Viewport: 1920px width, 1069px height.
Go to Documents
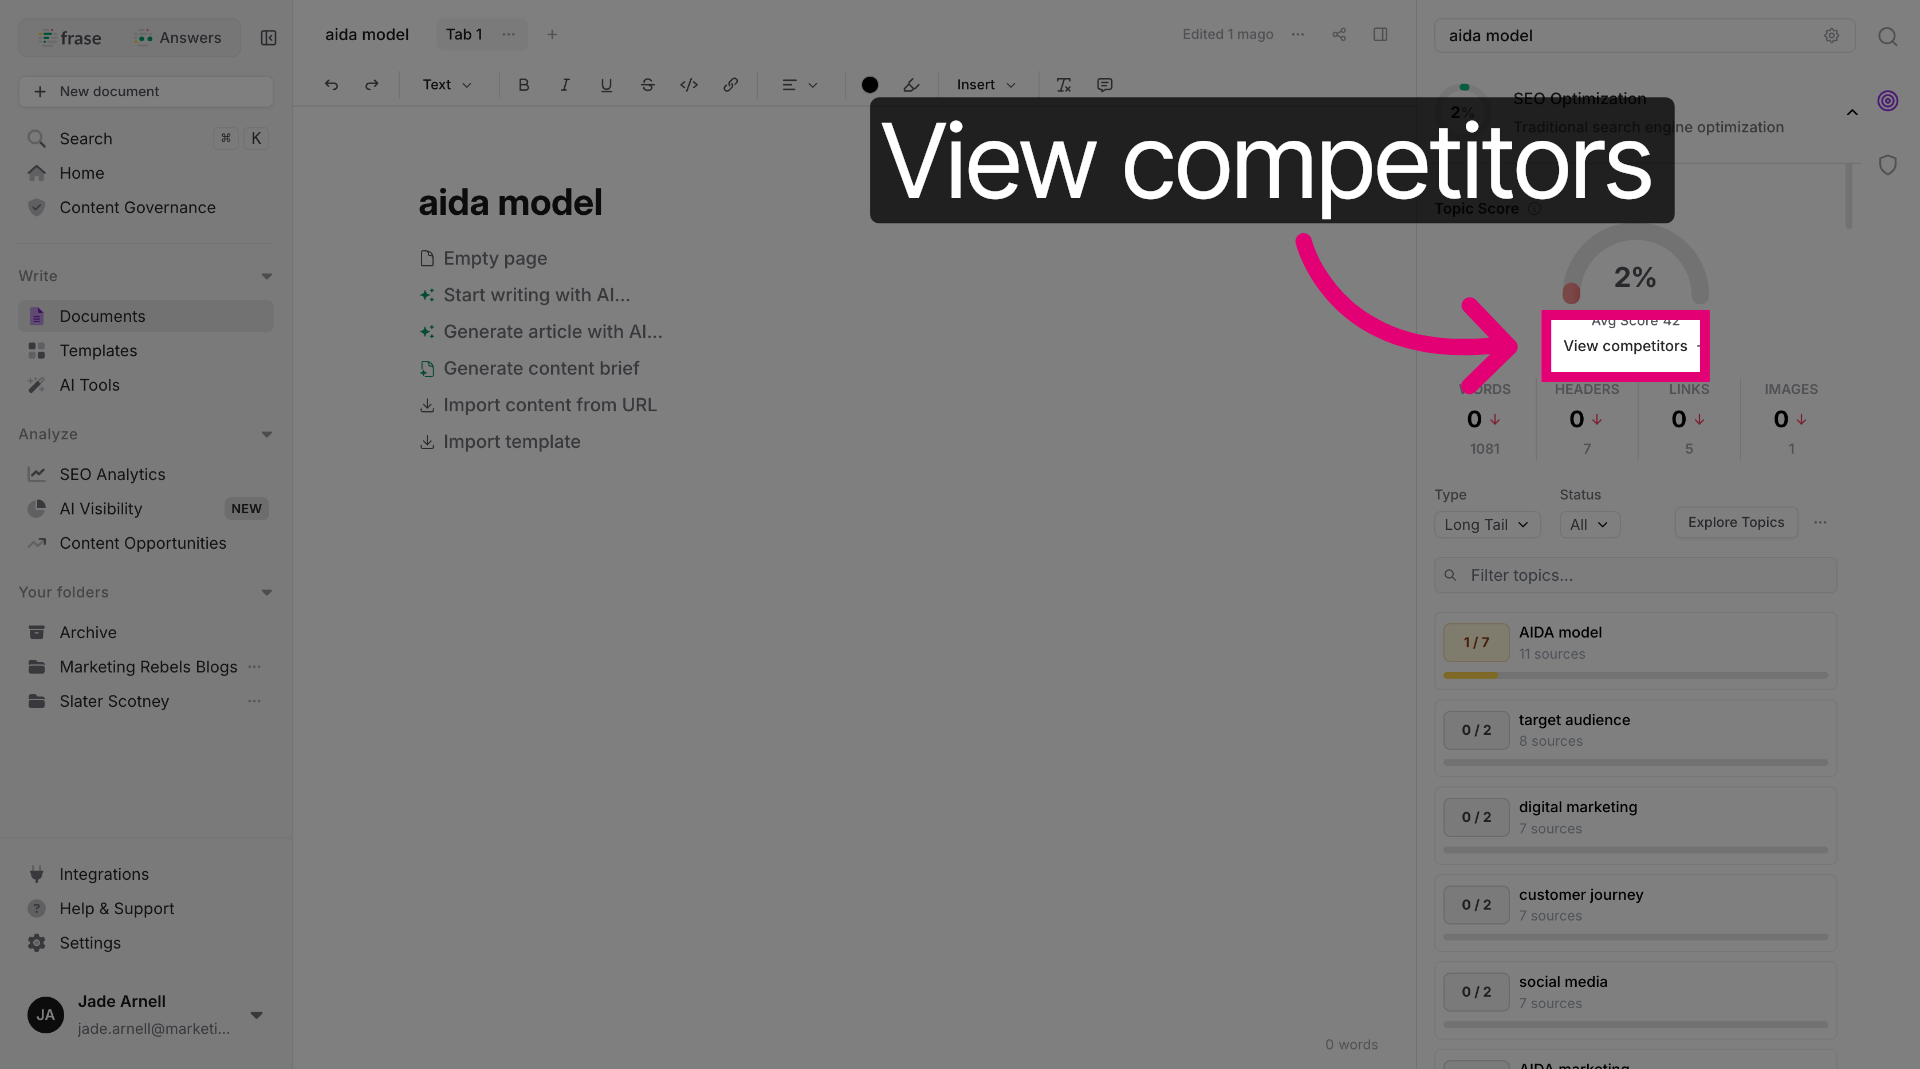146,317
